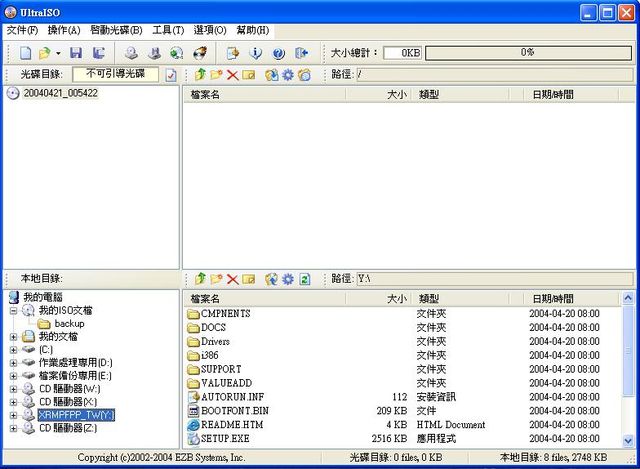Go up a level in local directory
The width and height of the screenshot is (640, 469).
[200, 279]
